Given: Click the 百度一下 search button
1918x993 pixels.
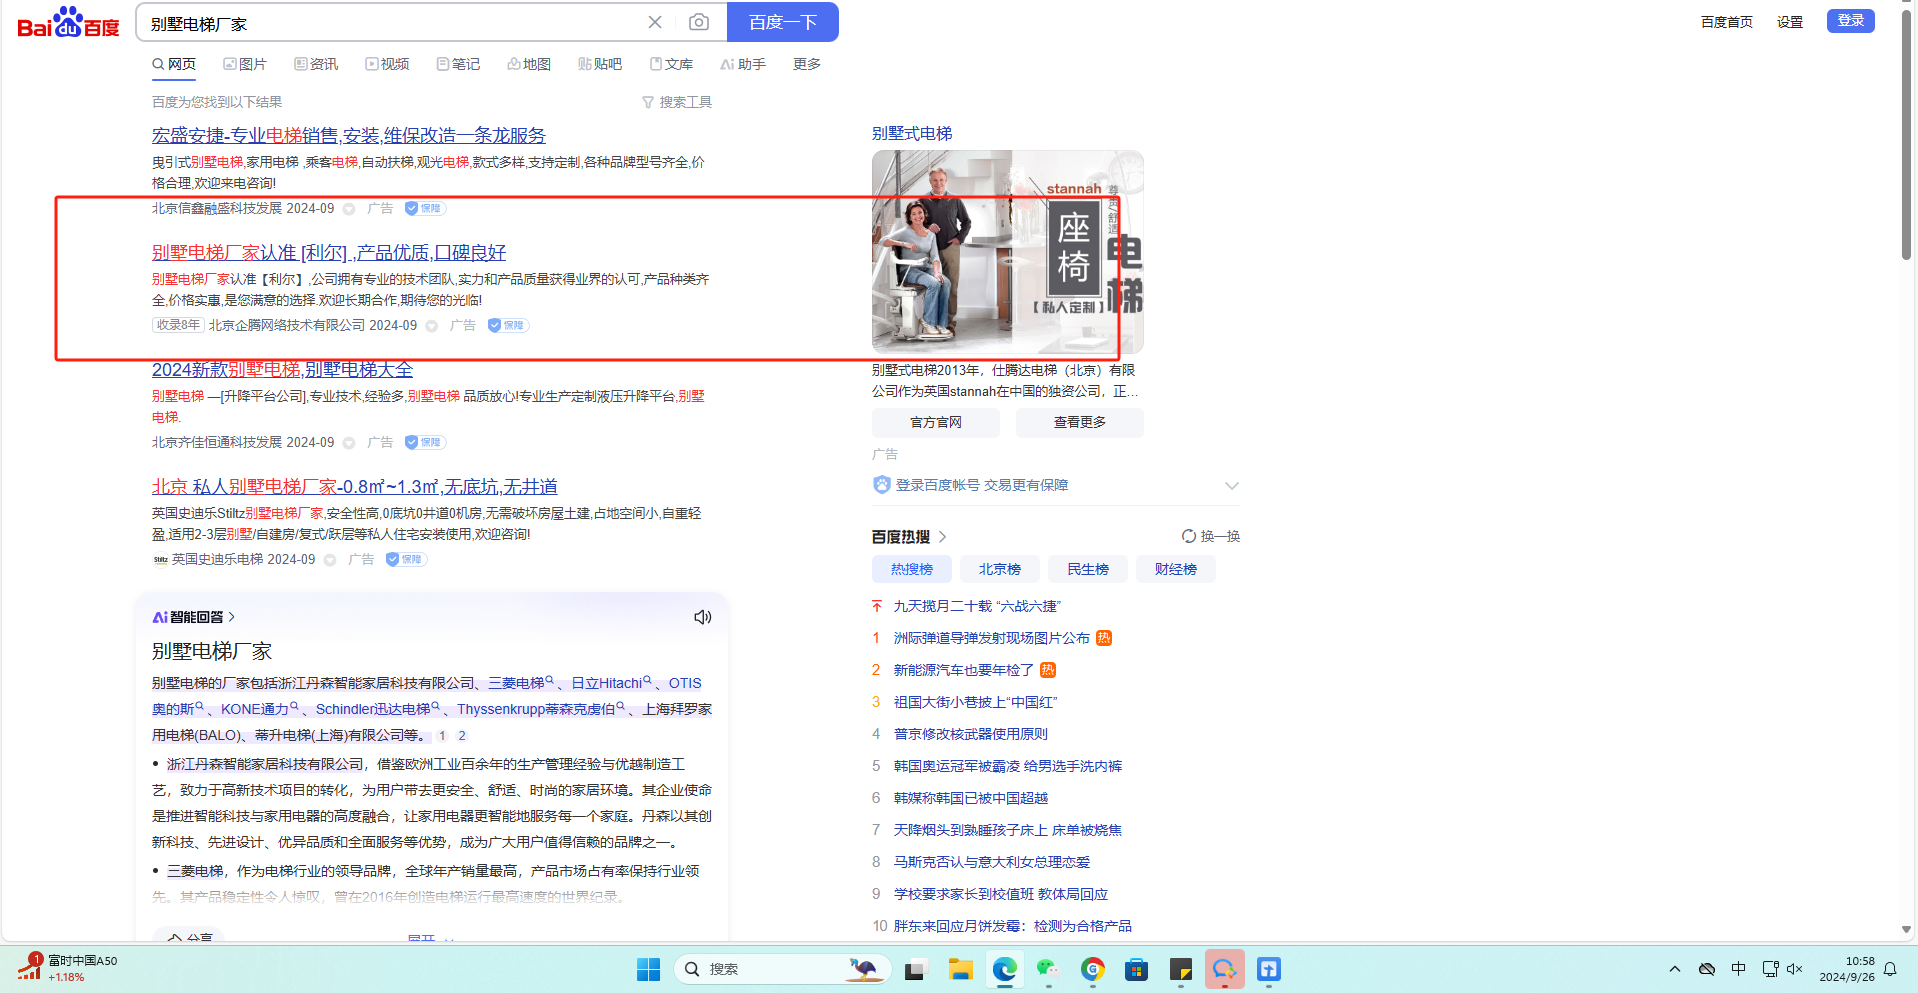Looking at the screenshot, I should 783,22.
